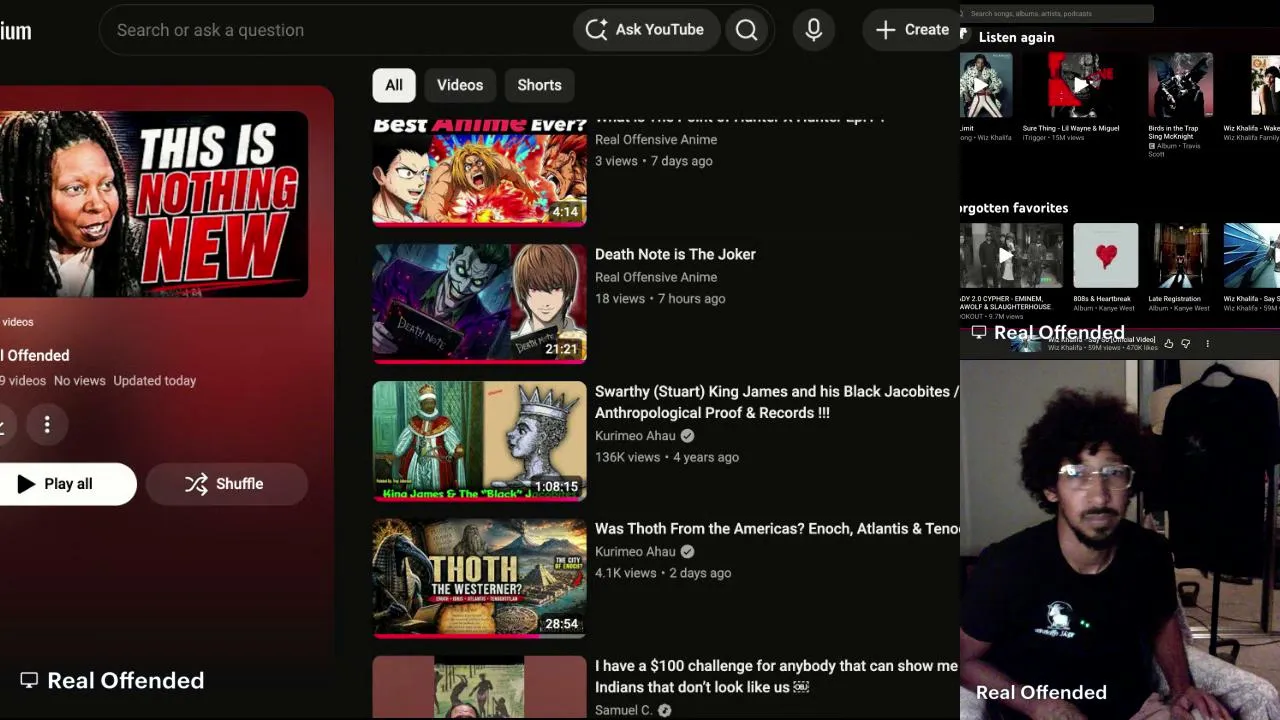Open the '$100 challenge' video title
Image resolution: width=1280 pixels, height=720 pixels.
coord(776,676)
